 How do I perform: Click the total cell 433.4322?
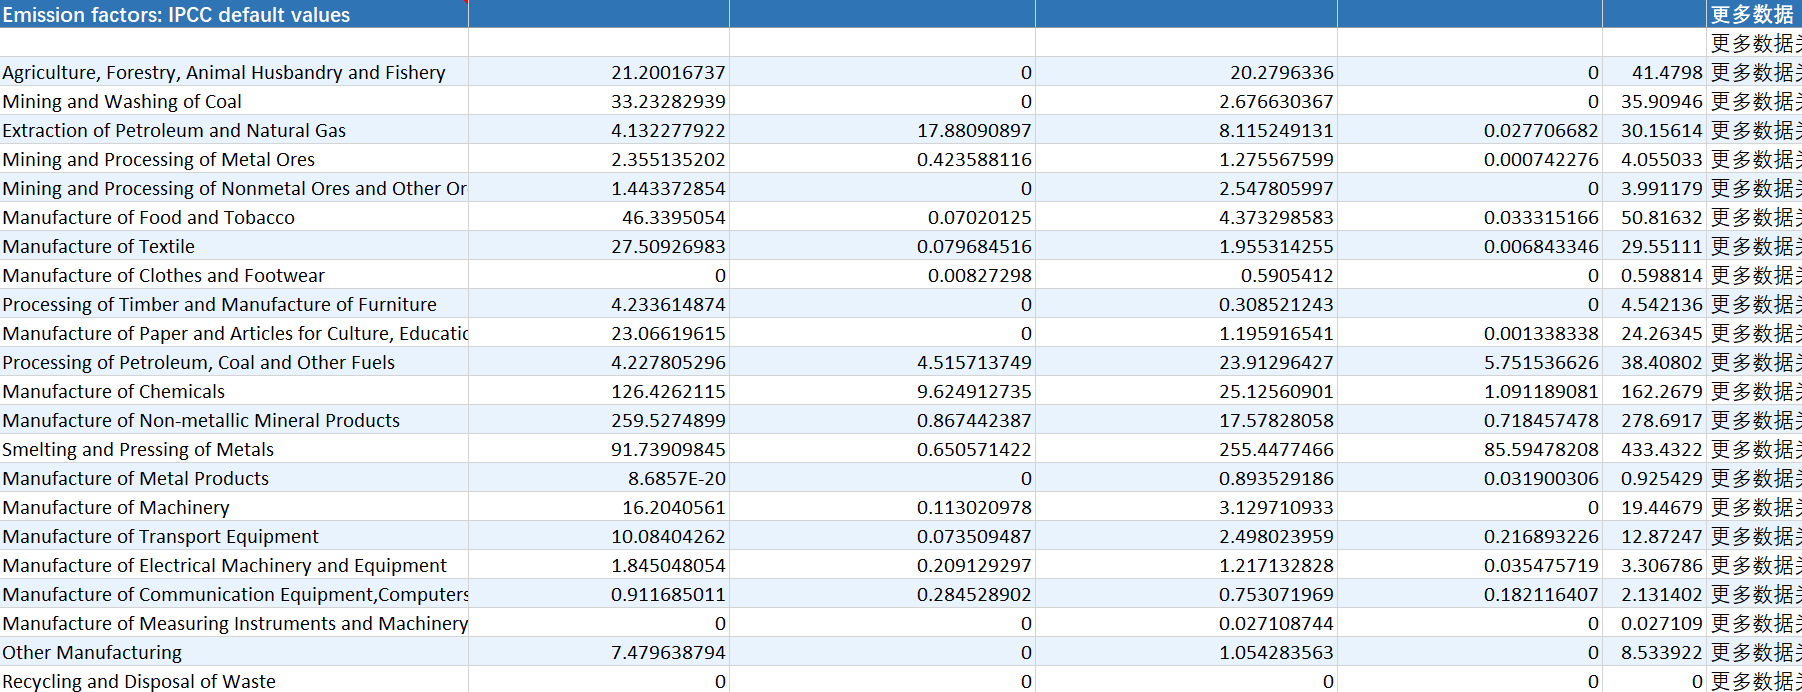[x=1655, y=449]
